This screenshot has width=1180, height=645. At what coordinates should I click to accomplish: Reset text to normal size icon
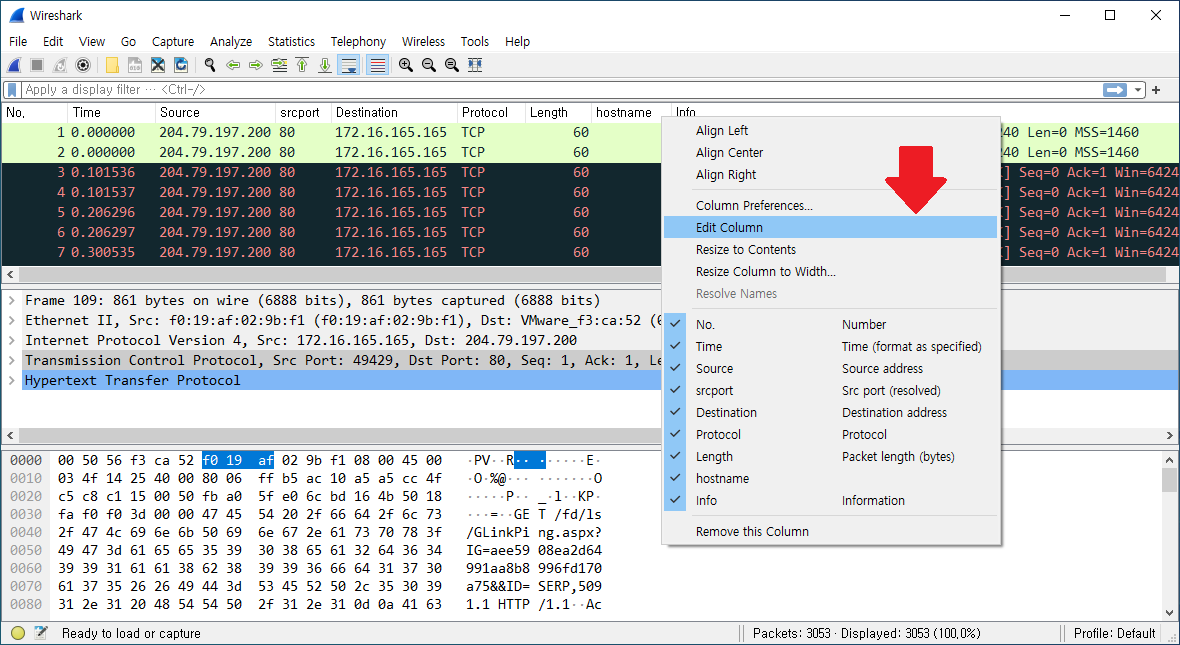[452, 65]
